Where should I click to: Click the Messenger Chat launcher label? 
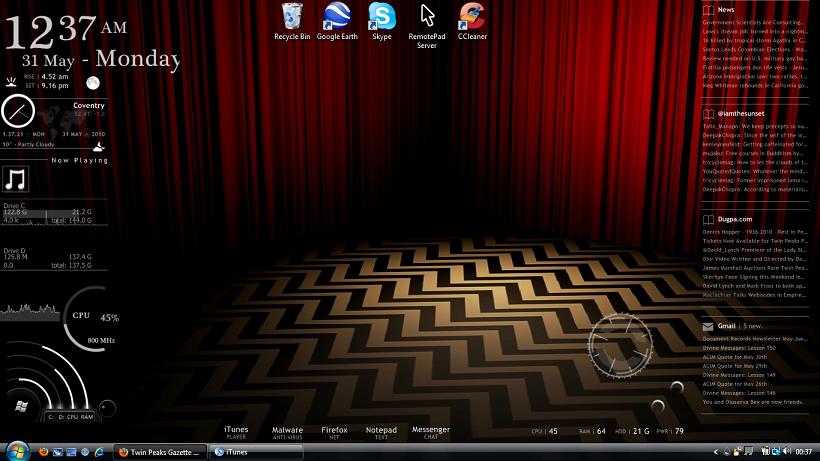(x=430, y=432)
